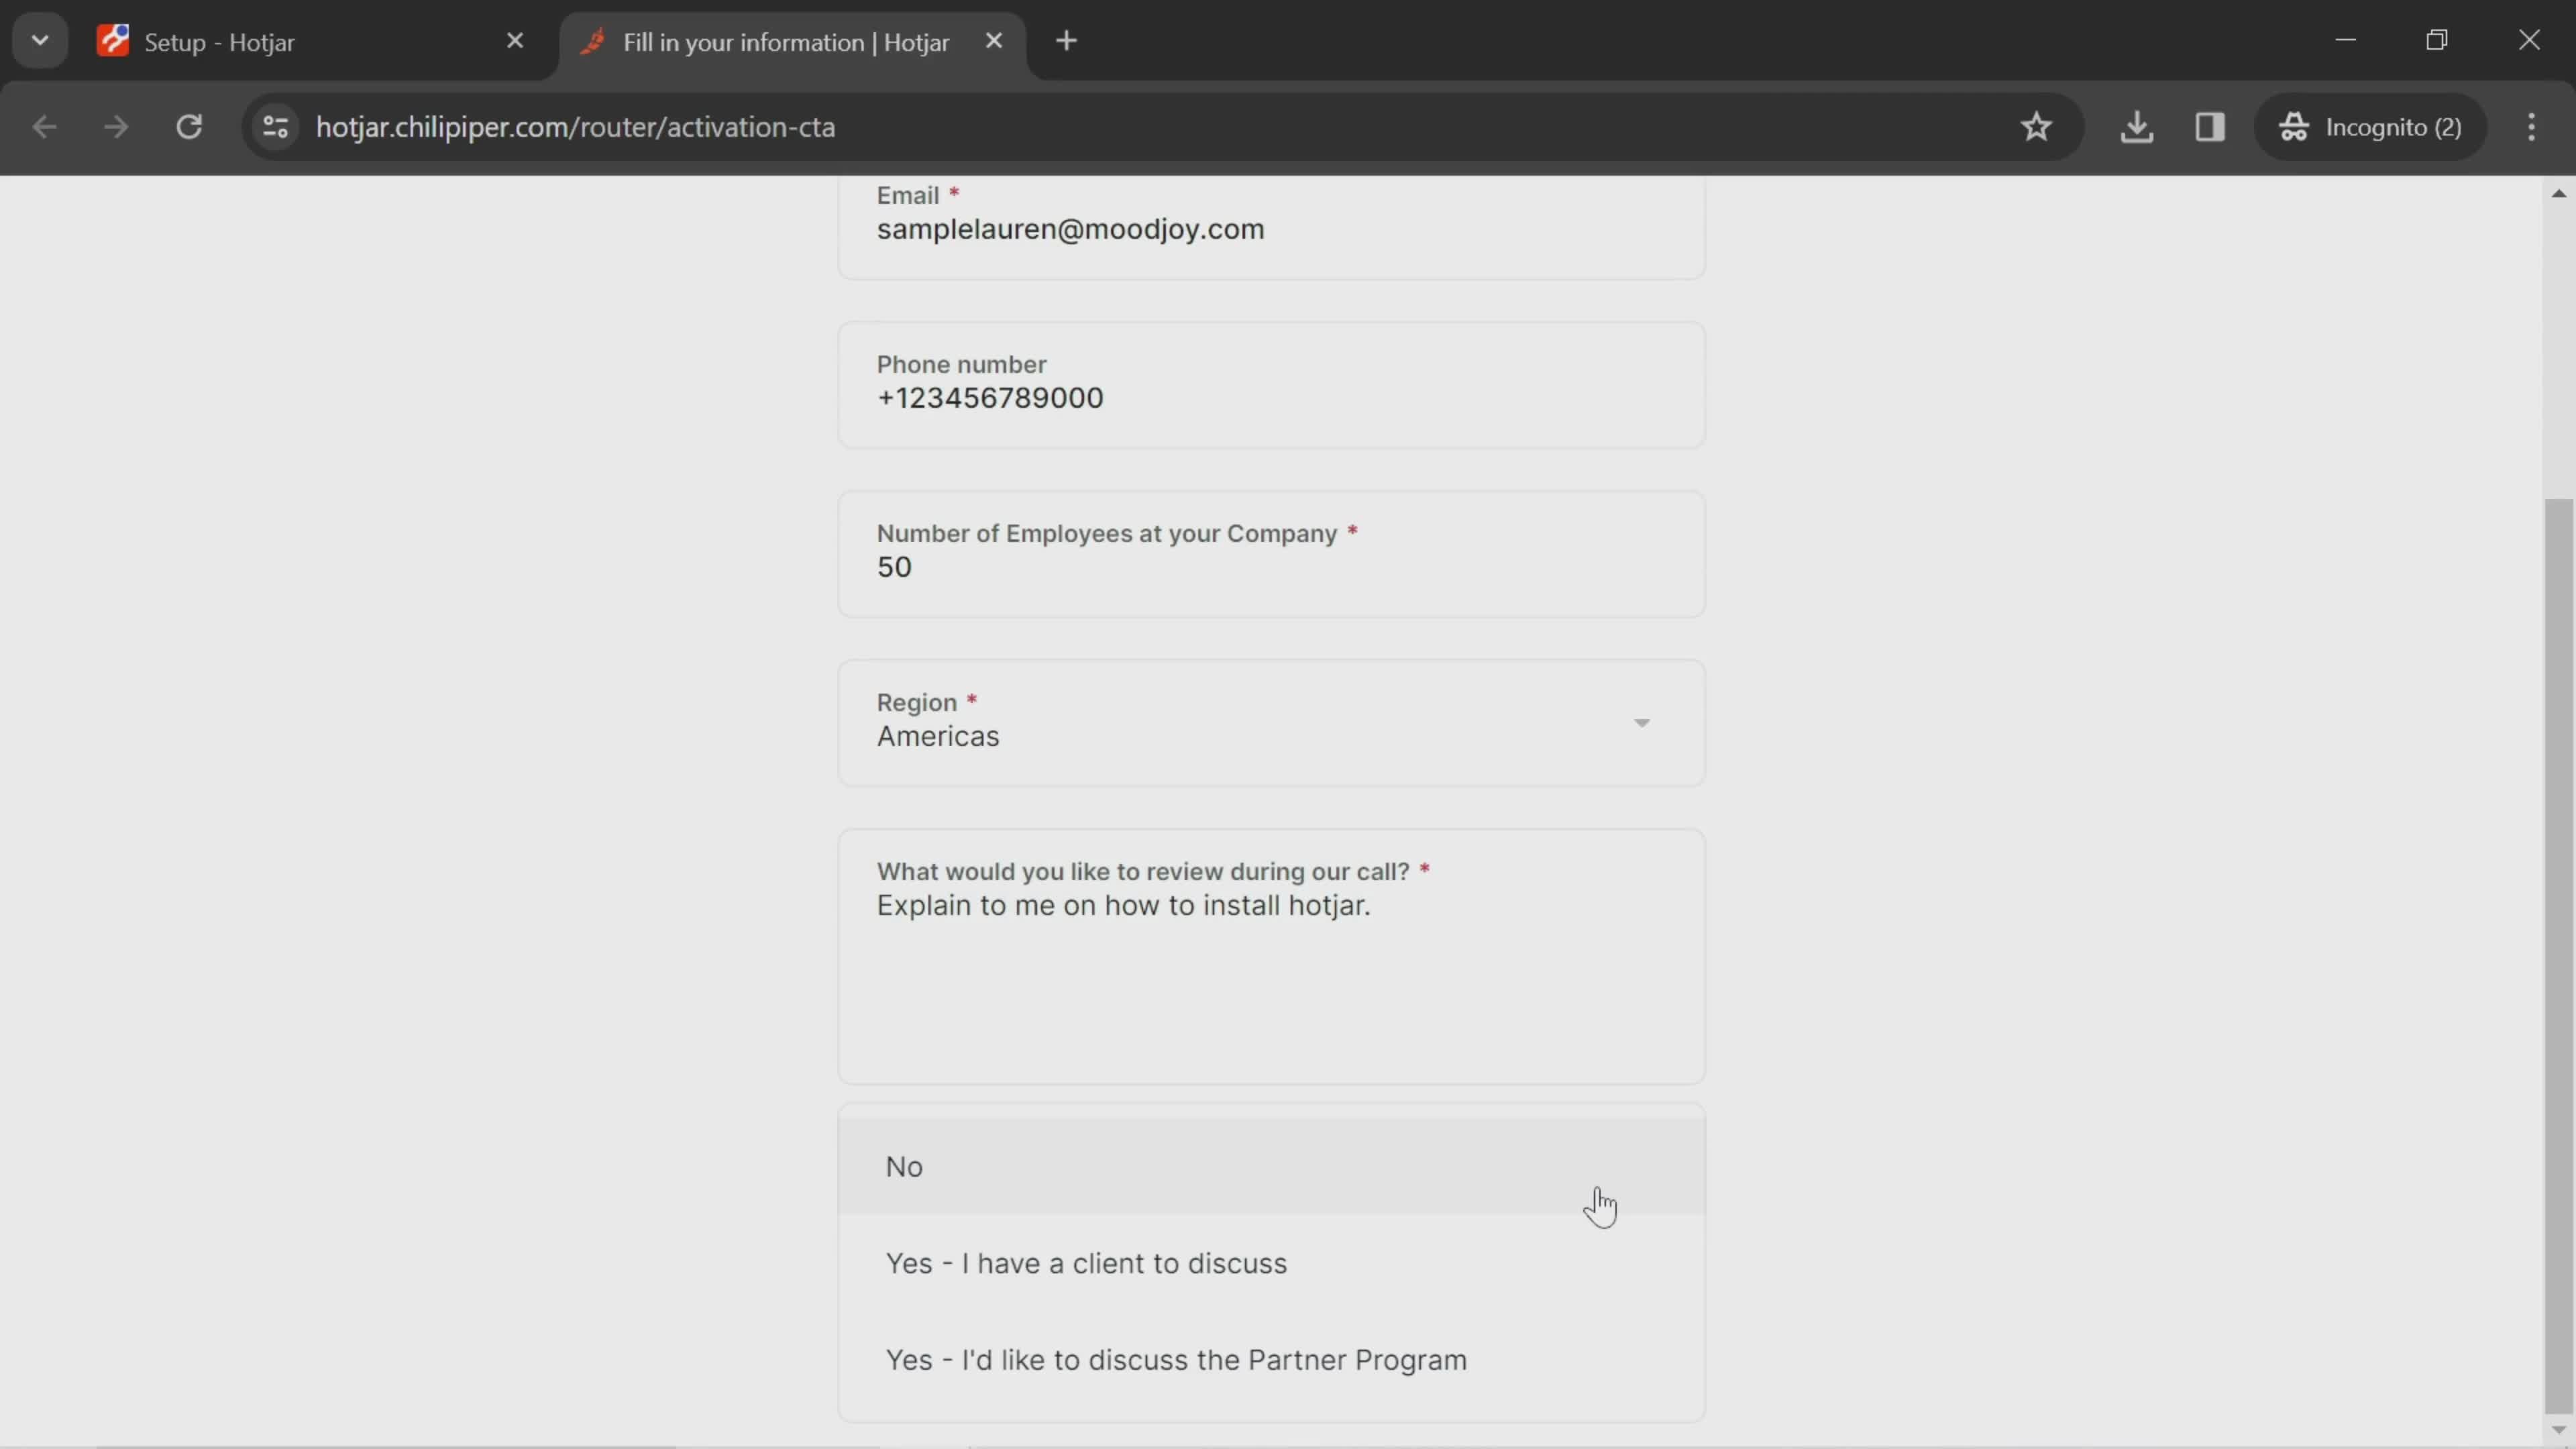This screenshot has width=2576, height=1449.
Task: Click the scrollbar down arrow
Action: click(x=2558, y=1431)
